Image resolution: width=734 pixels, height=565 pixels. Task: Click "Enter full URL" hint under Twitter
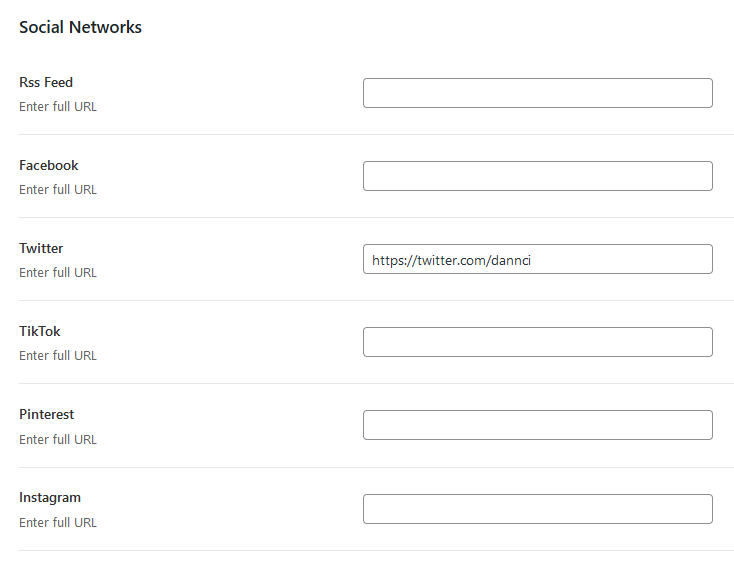[58, 272]
